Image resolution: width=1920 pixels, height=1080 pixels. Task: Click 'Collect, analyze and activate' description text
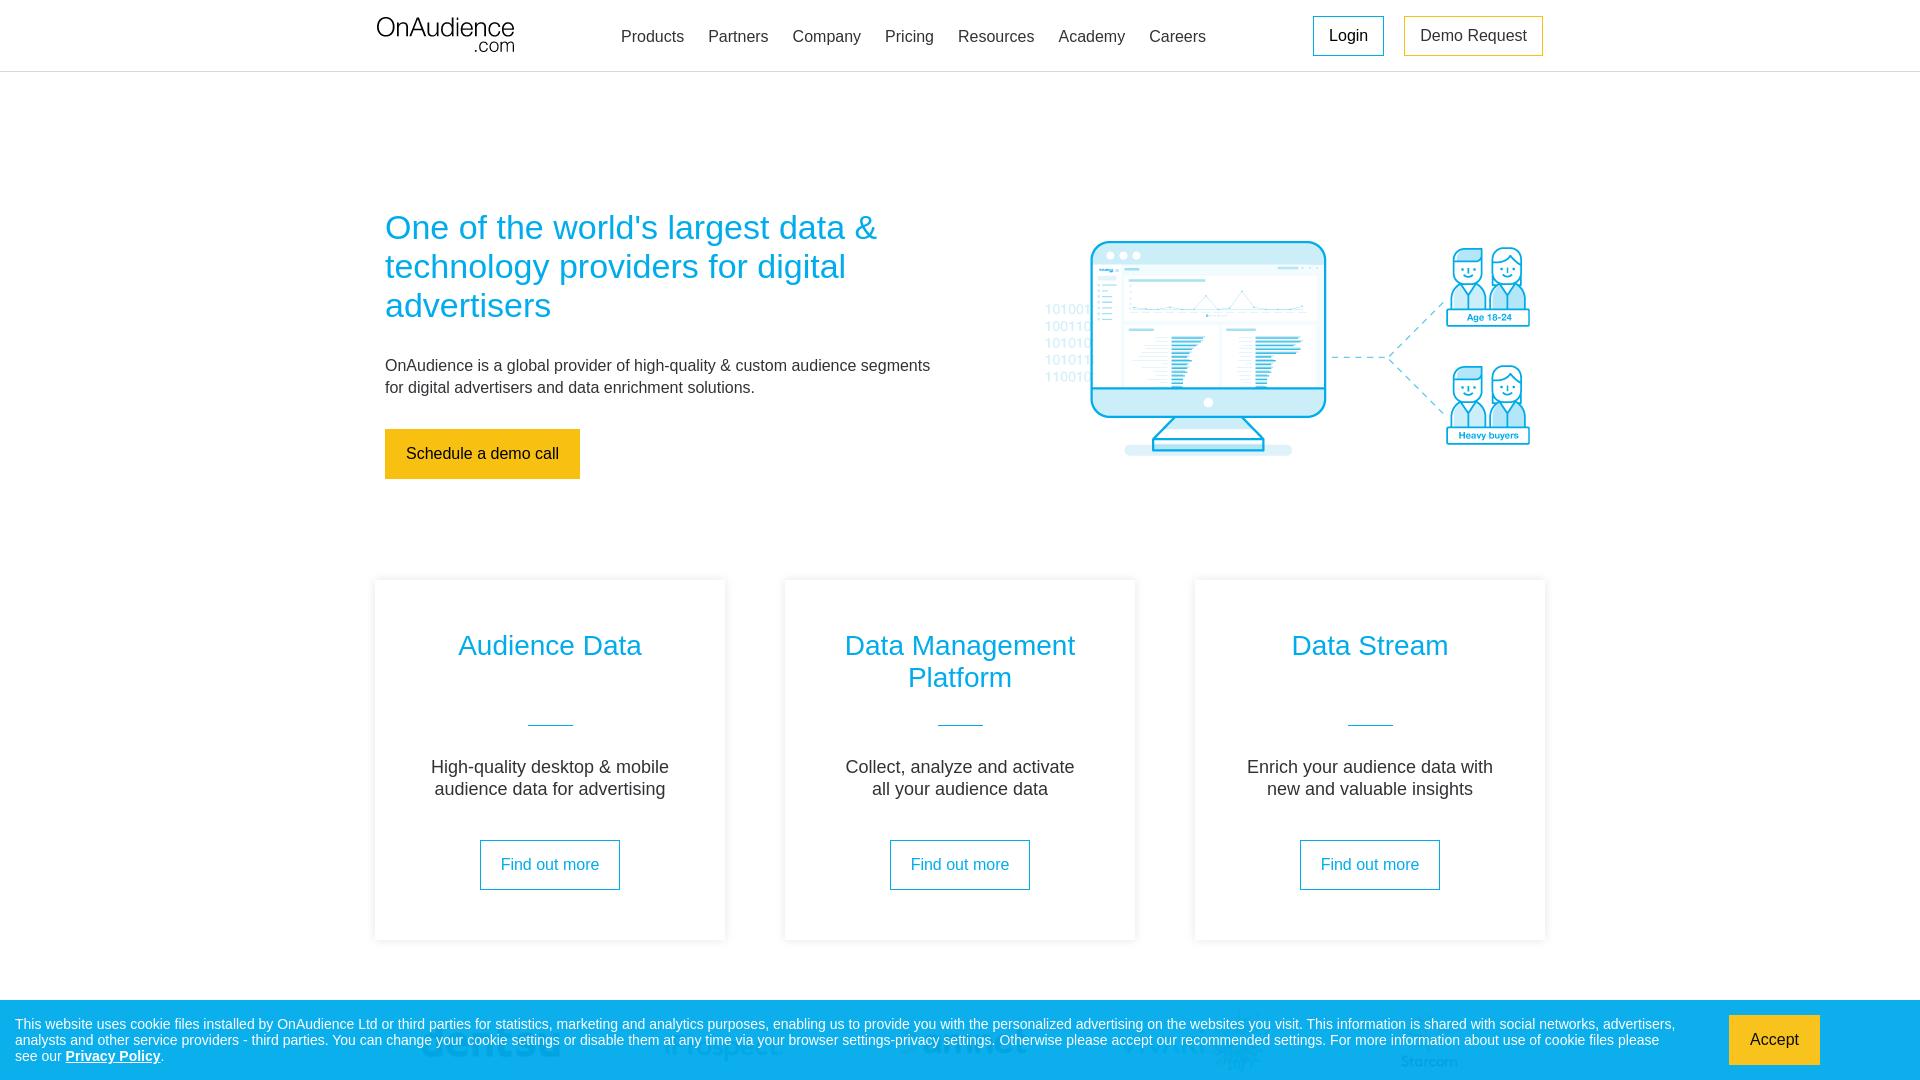(960, 778)
